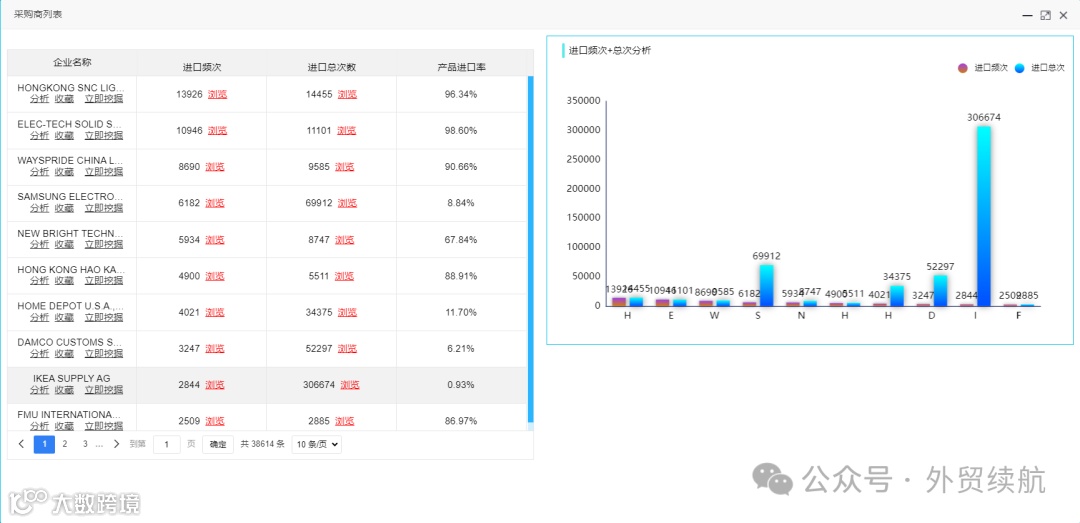Image resolution: width=1080 pixels, height=523 pixels.
Task: Click the 共 38614 条 total count text
Action: pyautogui.click(x=262, y=444)
